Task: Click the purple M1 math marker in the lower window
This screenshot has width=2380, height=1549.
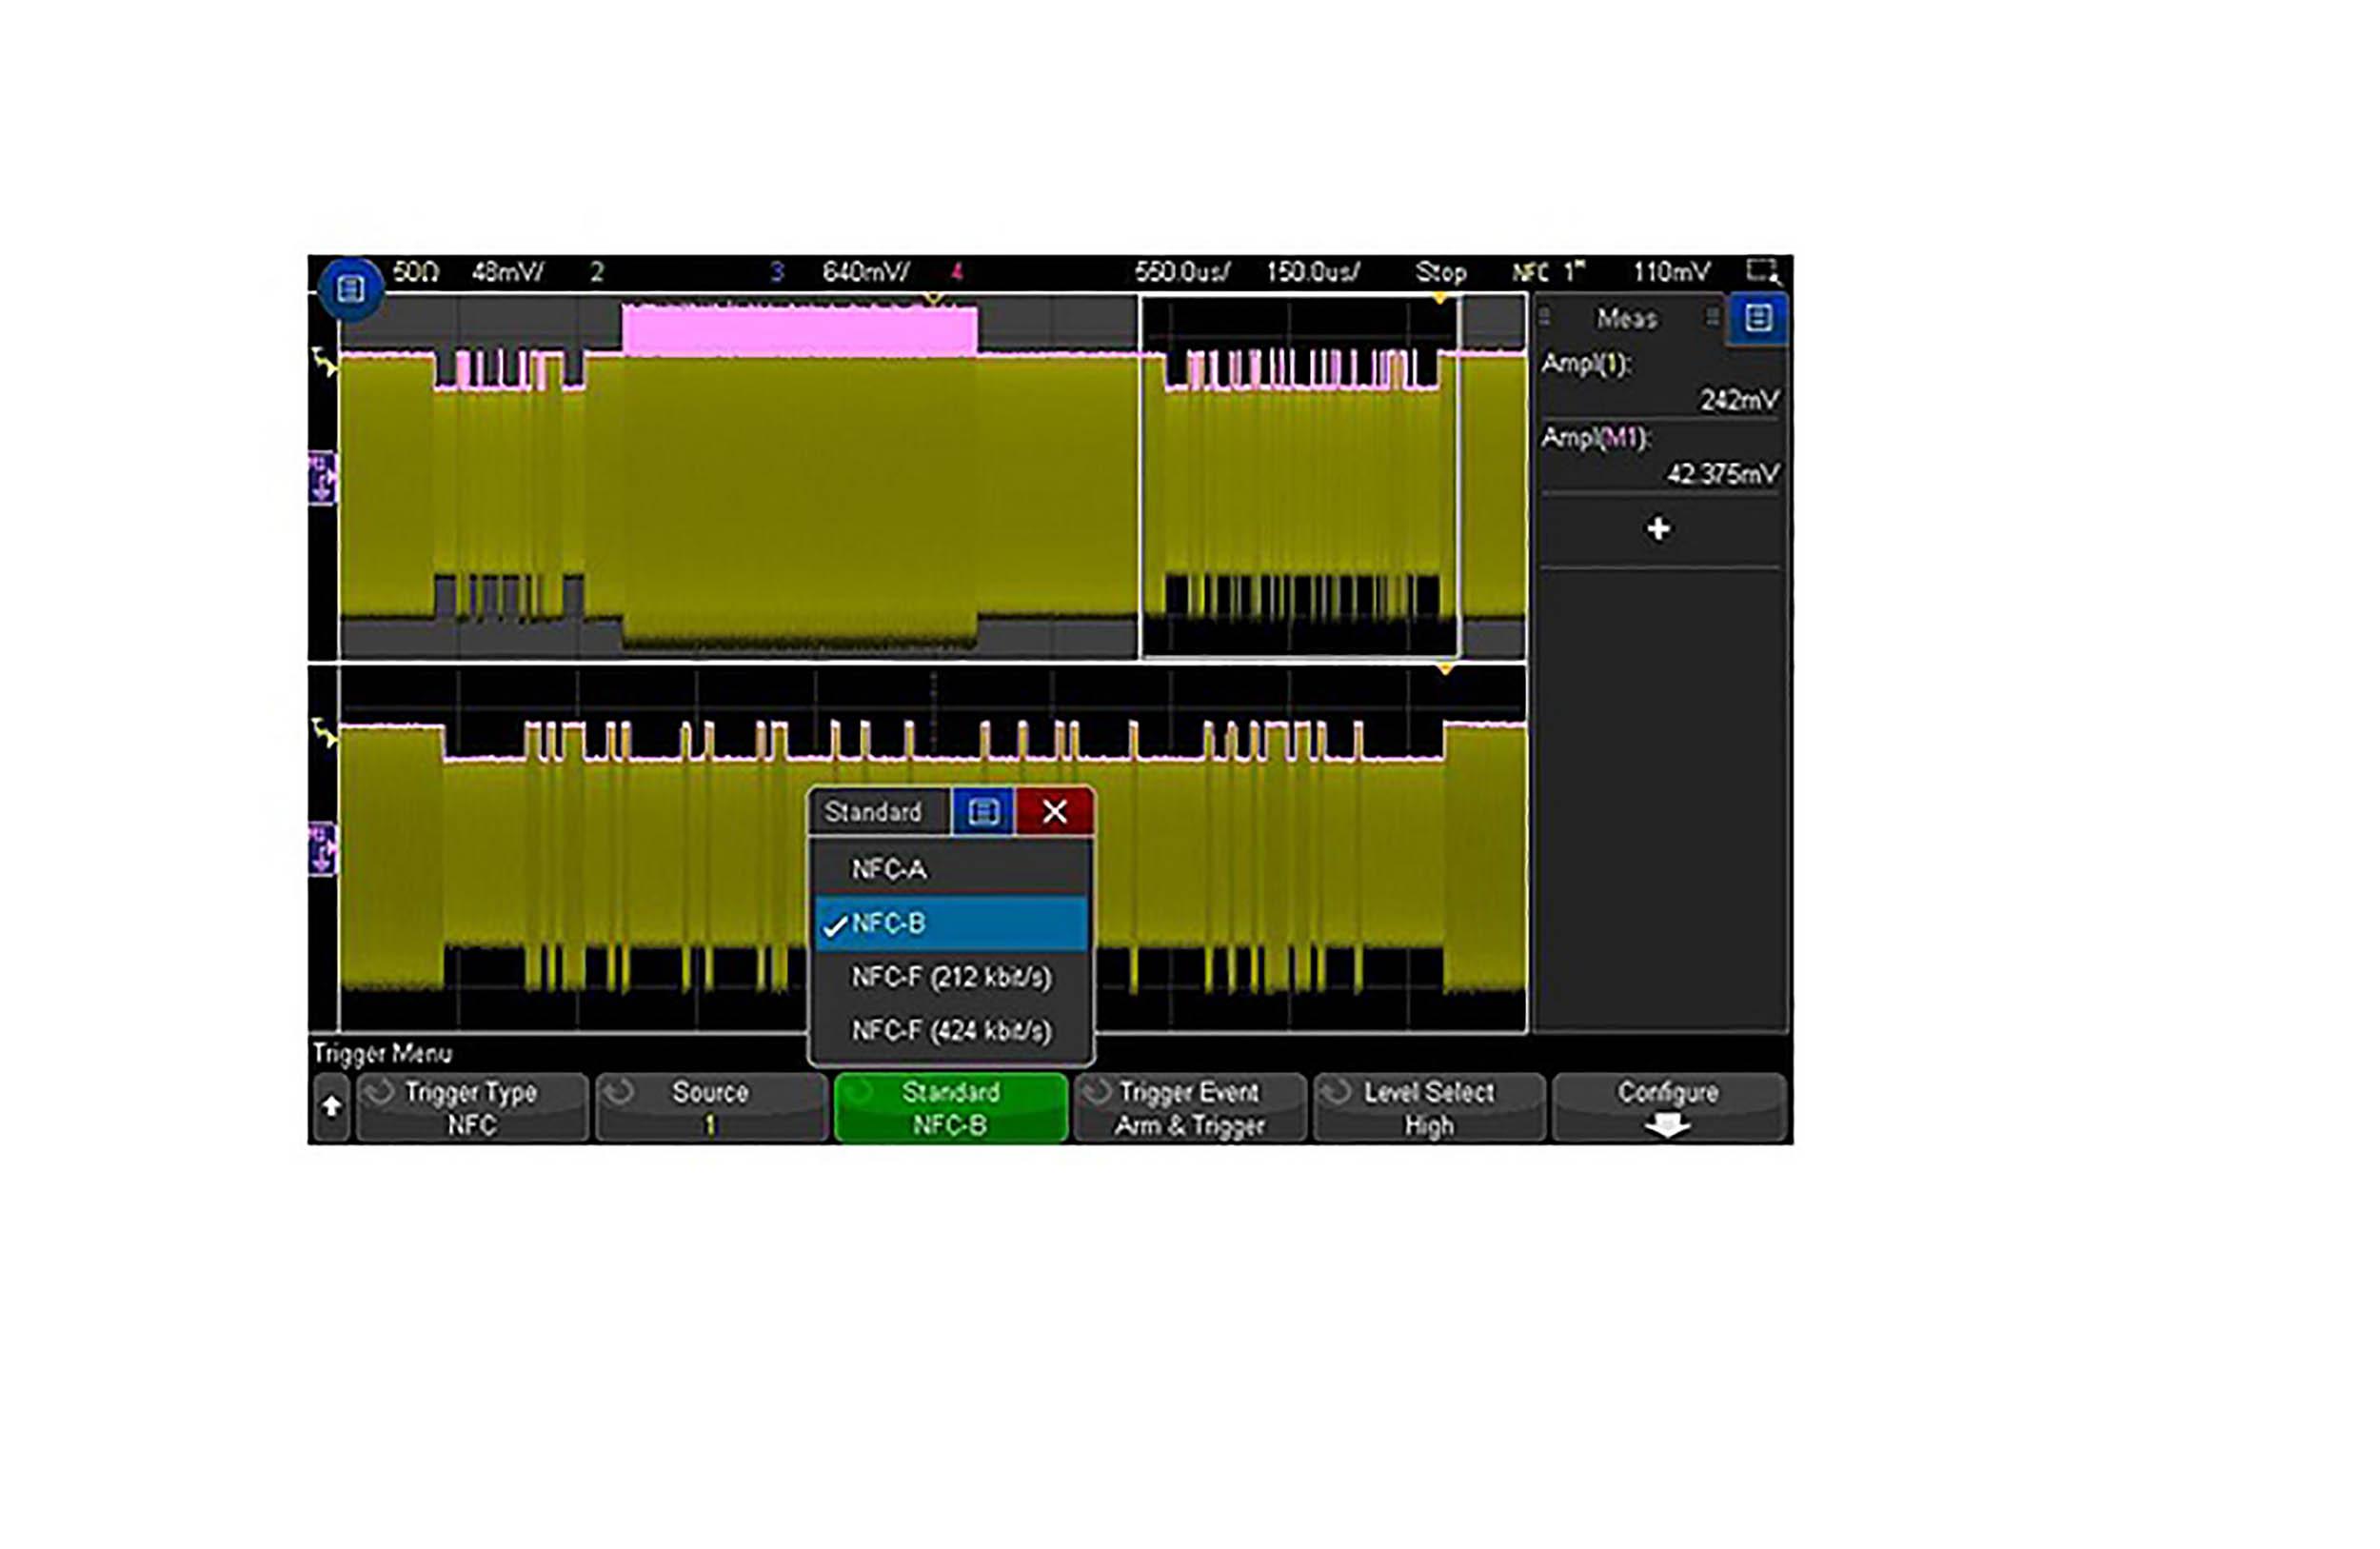Action: (x=322, y=848)
